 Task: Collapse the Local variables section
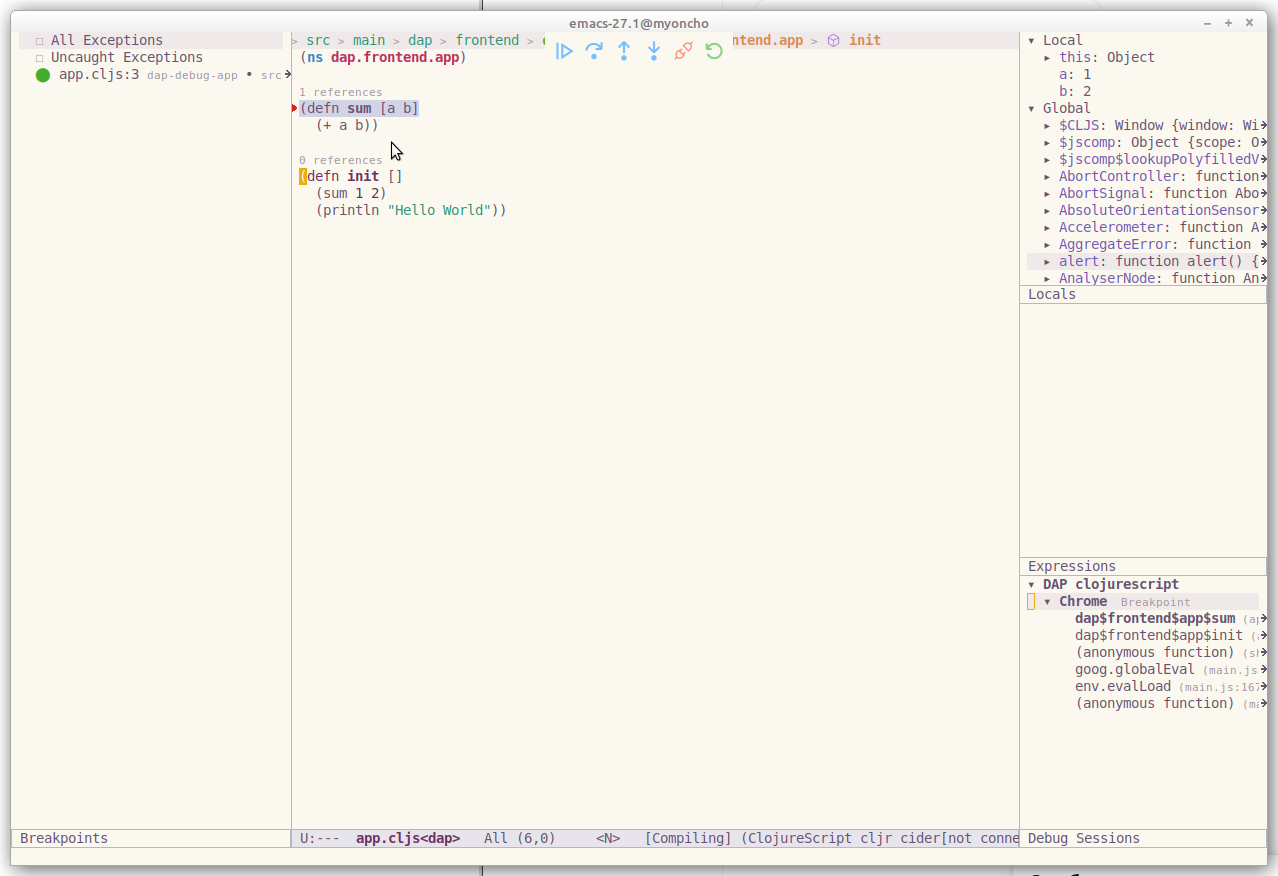coord(1032,41)
